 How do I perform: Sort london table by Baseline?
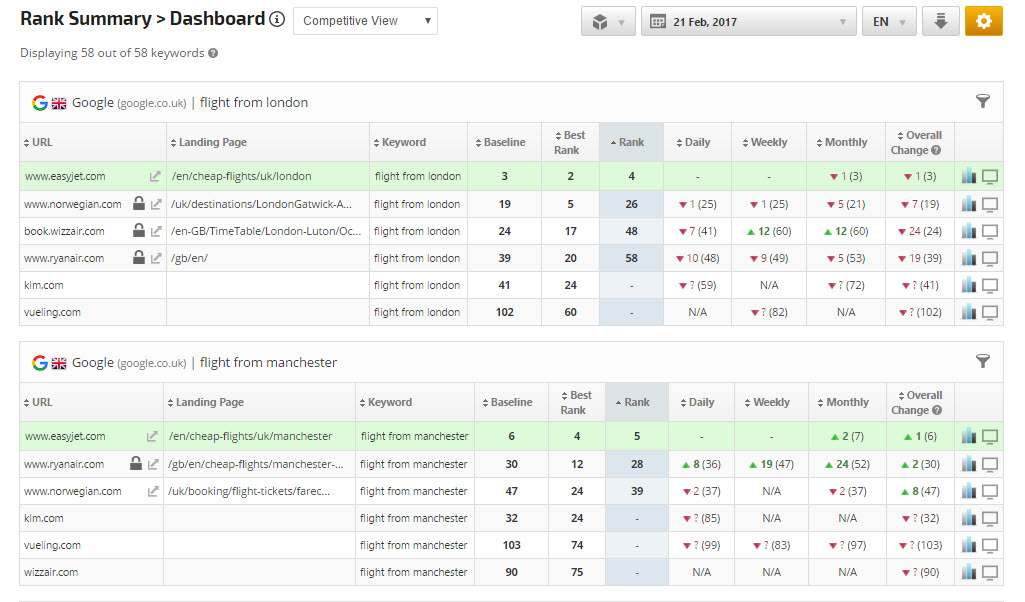500,142
